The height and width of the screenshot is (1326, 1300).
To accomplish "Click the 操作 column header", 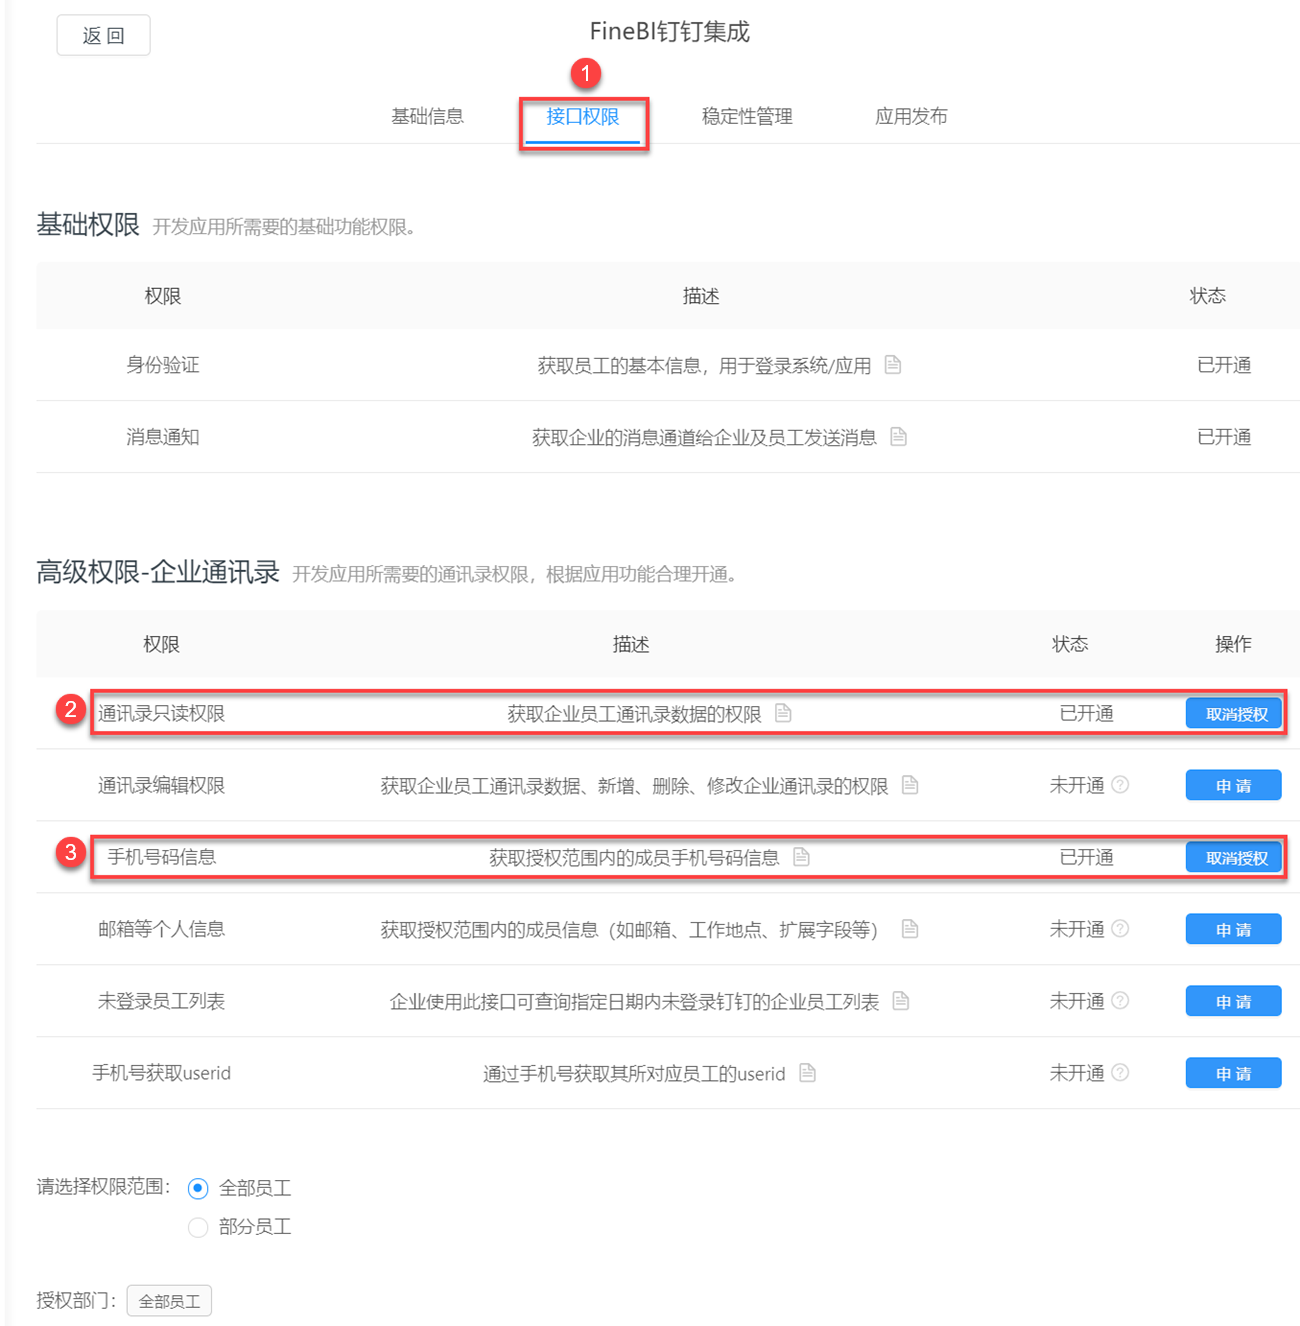I will point(1233,644).
